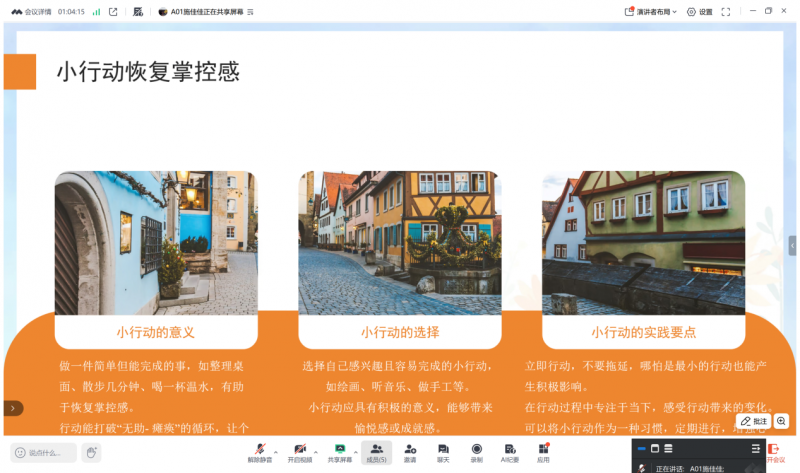The height and width of the screenshot is (473, 800).
Task: Open the 聊天 chat panel
Action: pyautogui.click(x=443, y=451)
